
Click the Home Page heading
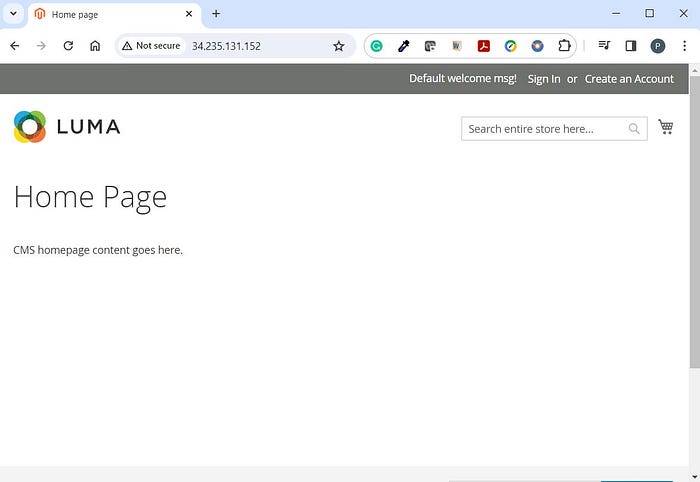[x=90, y=198]
